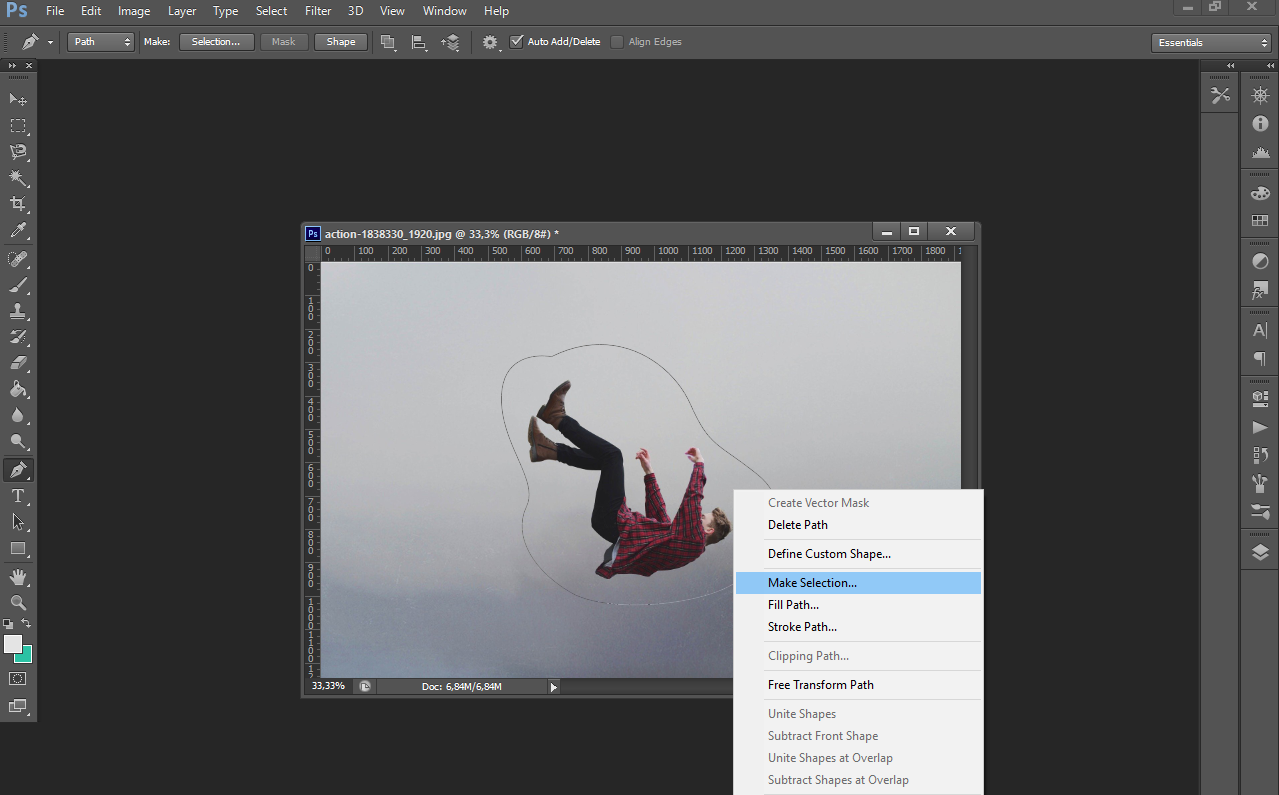The width and height of the screenshot is (1279, 795).
Task: Select the Paint Bucket tool
Action: tap(18, 390)
